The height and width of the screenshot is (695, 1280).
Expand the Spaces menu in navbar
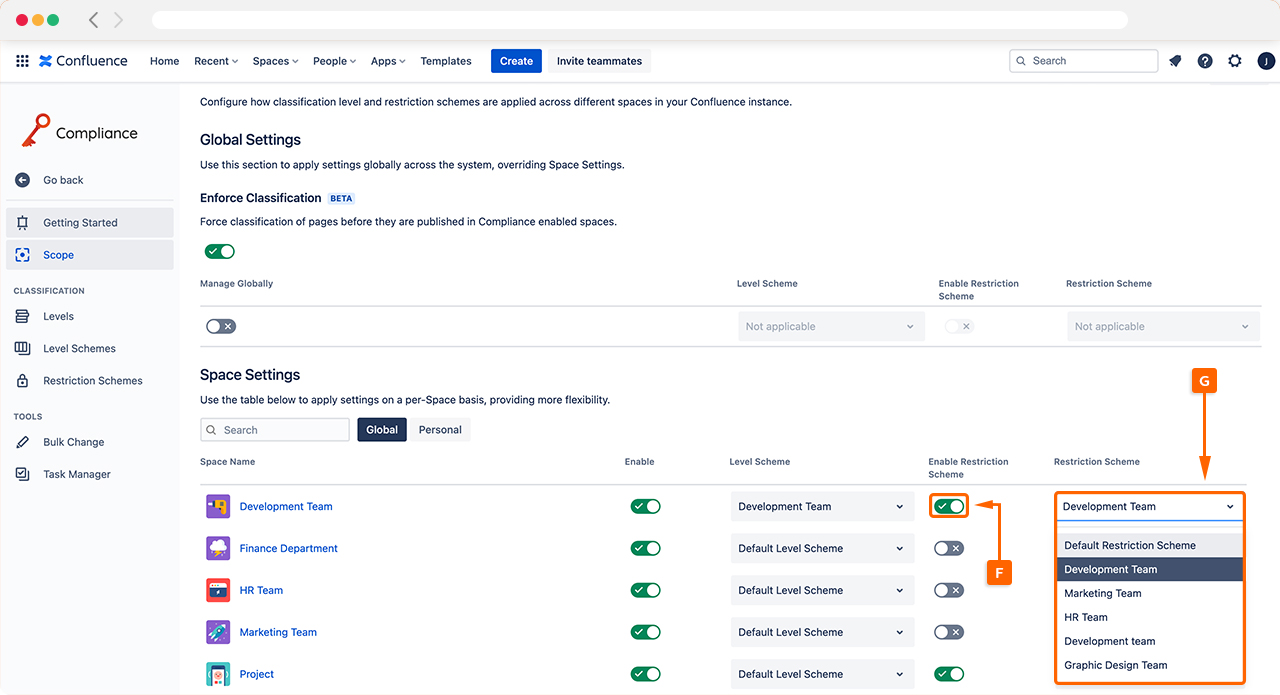[275, 61]
